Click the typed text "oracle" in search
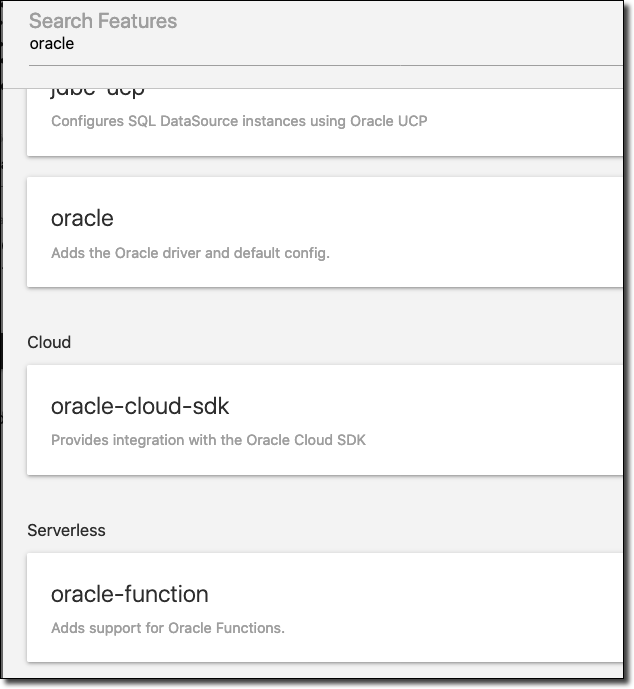Screen dimensions: 634x689 tap(52, 44)
